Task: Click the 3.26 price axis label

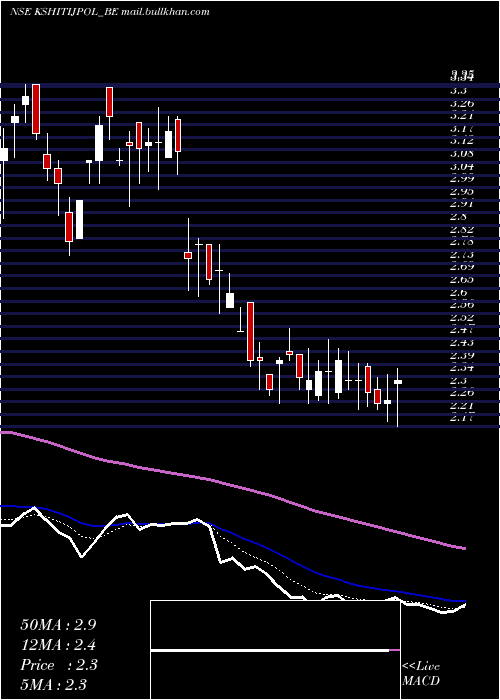Action: (x=462, y=104)
